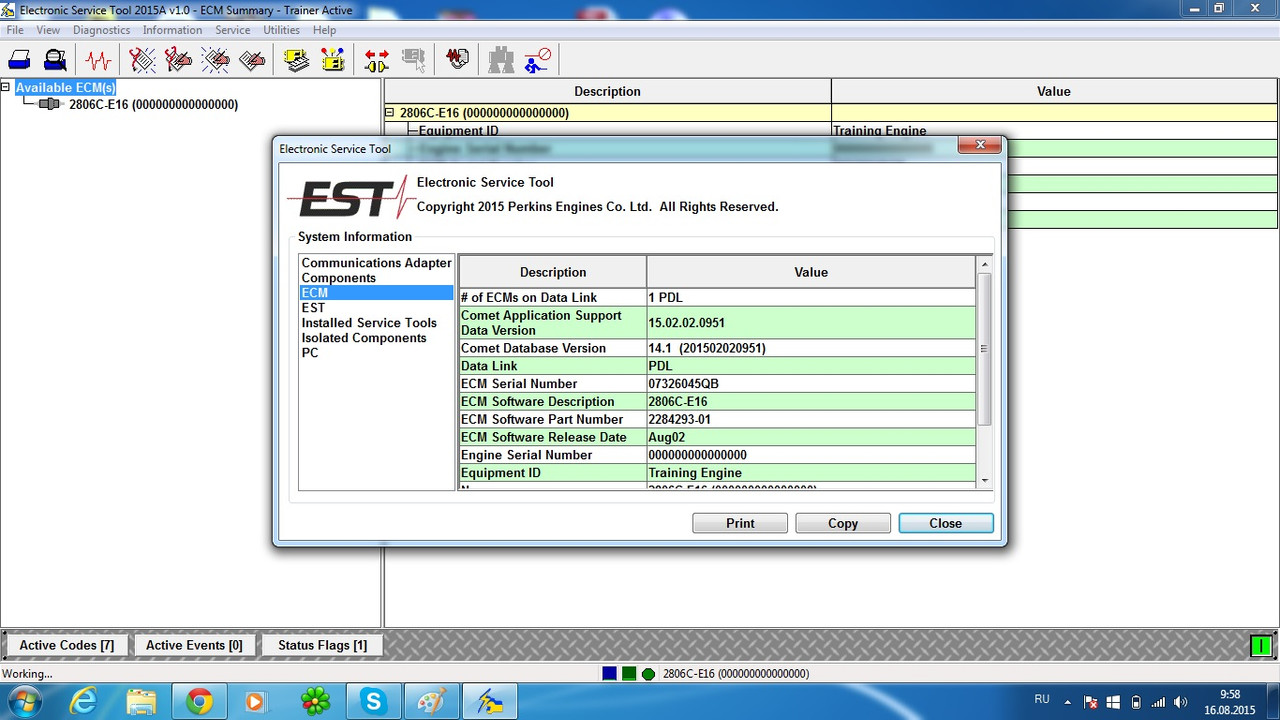Viewport: 1280px width, 720px height.
Task: Close the Electronic Service Tool dialog with the X button
Action: click(x=980, y=145)
